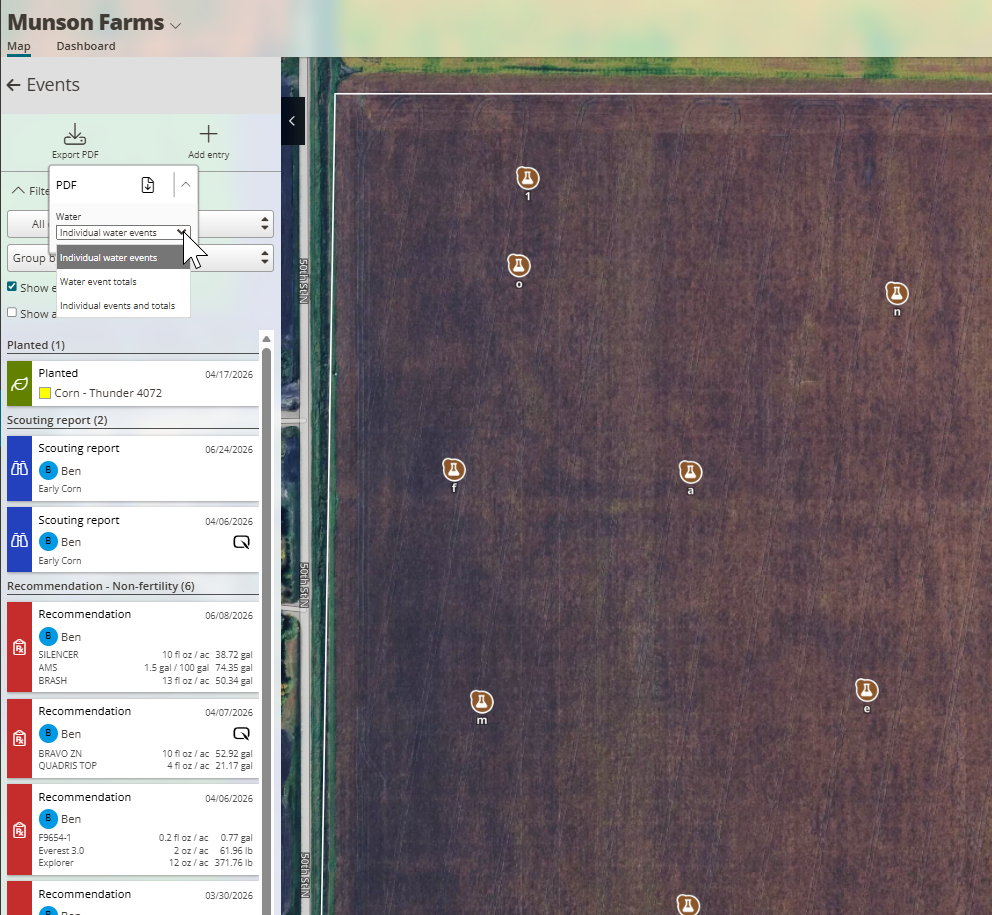
Task: Click Ben avatar on 06/24/2026 scouting report
Action: (x=48, y=470)
